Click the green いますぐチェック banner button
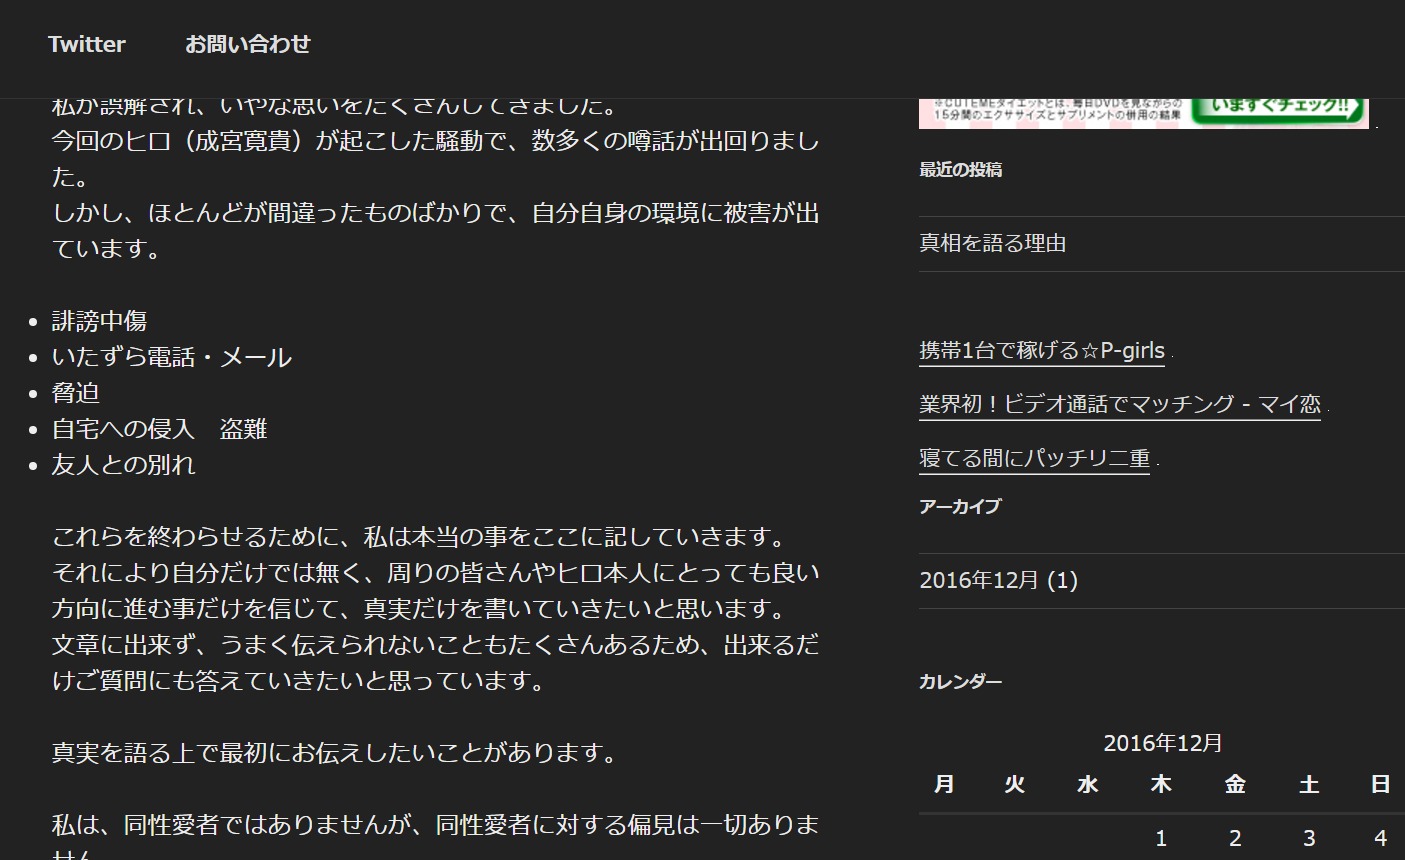 pos(1279,109)
